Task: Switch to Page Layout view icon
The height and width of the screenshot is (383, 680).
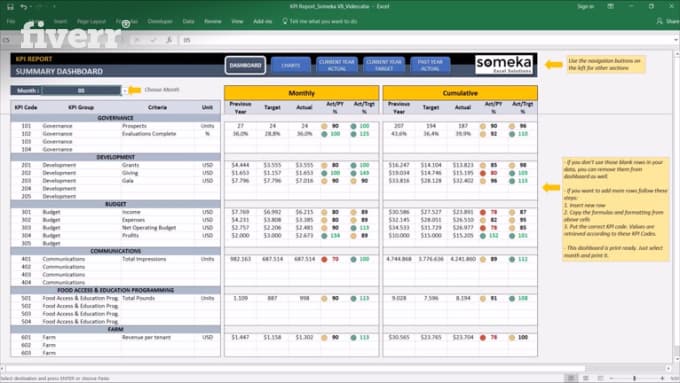Action: coord(585,378)
